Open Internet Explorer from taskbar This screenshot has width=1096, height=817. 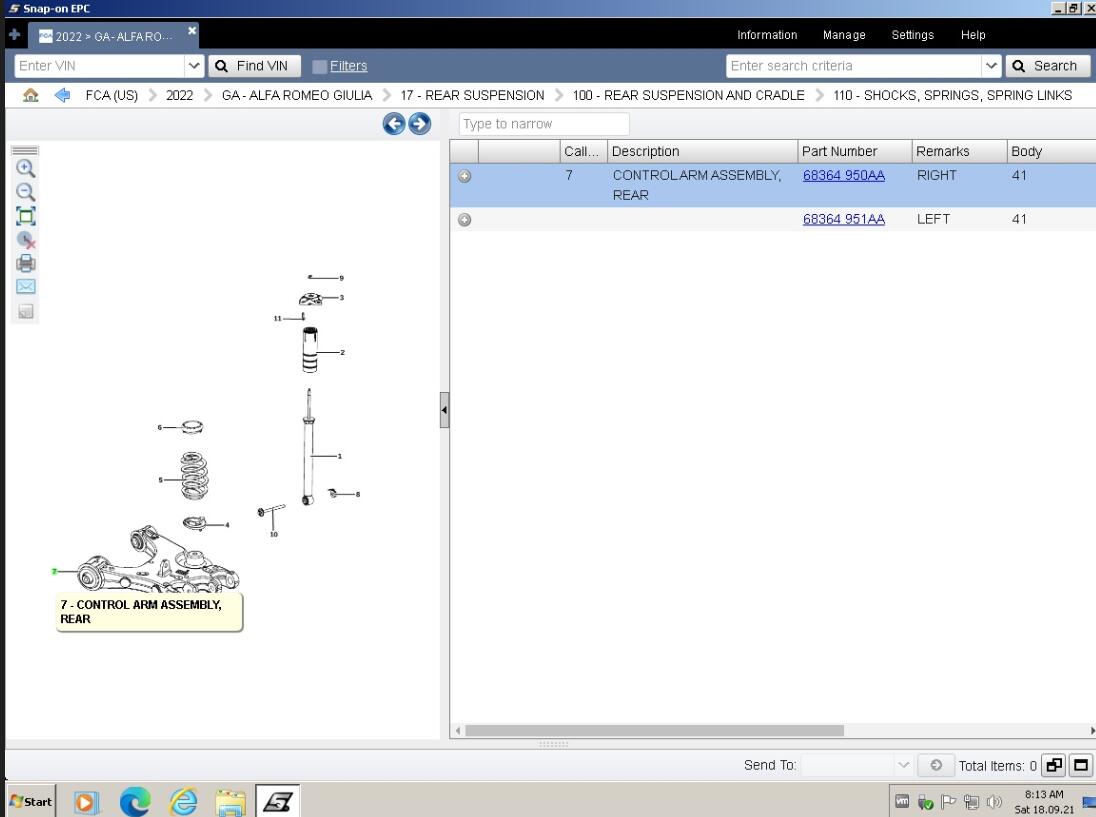[x=183, y=802]
